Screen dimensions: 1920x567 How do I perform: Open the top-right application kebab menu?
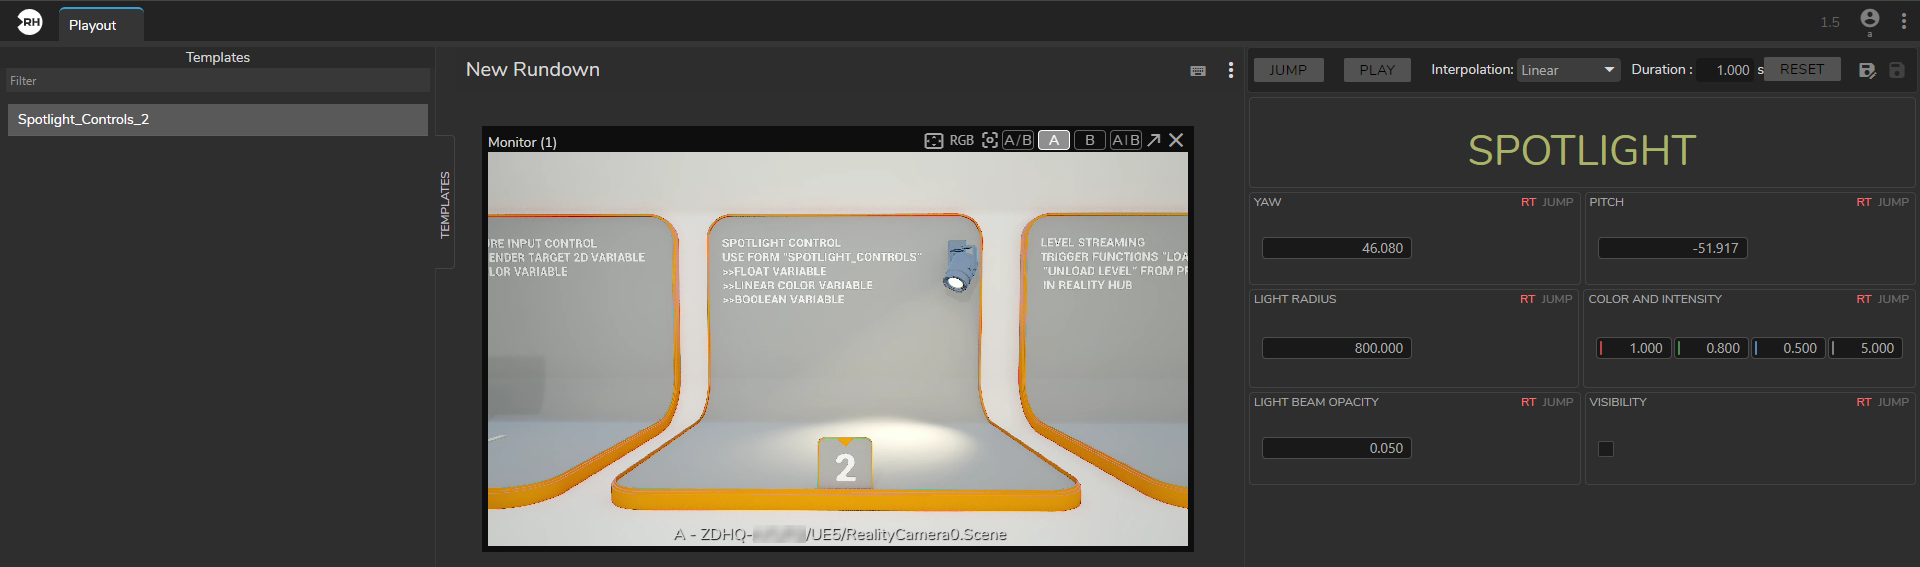click(1903, 21)
